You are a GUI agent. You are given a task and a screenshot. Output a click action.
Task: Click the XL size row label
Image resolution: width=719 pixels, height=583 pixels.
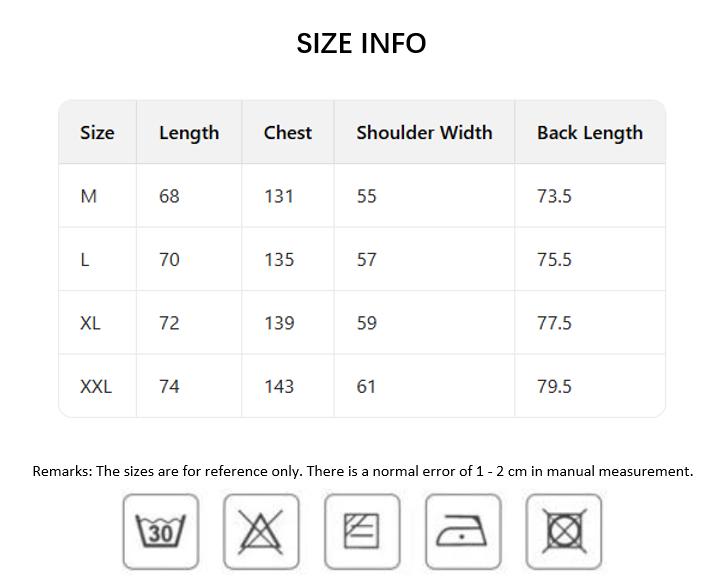[90, 323]
